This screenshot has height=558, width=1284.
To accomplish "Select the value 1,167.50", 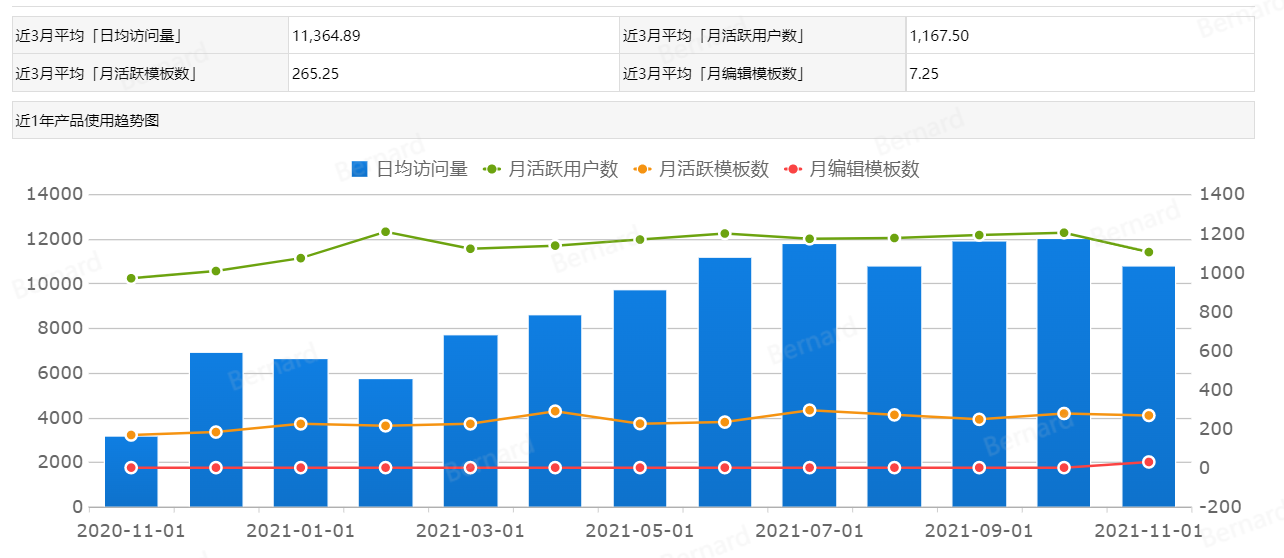I will click(939, 36).
